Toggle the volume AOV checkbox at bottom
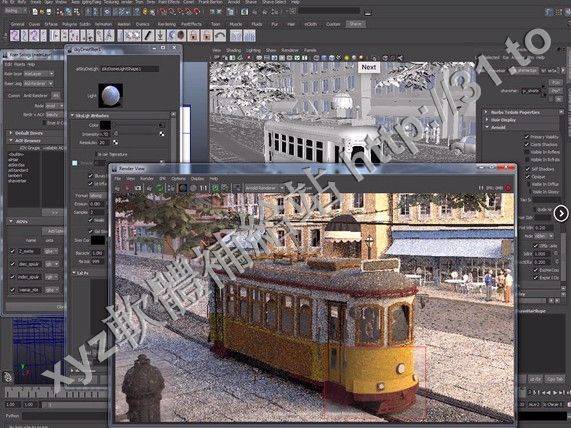 tap(12, 290)
